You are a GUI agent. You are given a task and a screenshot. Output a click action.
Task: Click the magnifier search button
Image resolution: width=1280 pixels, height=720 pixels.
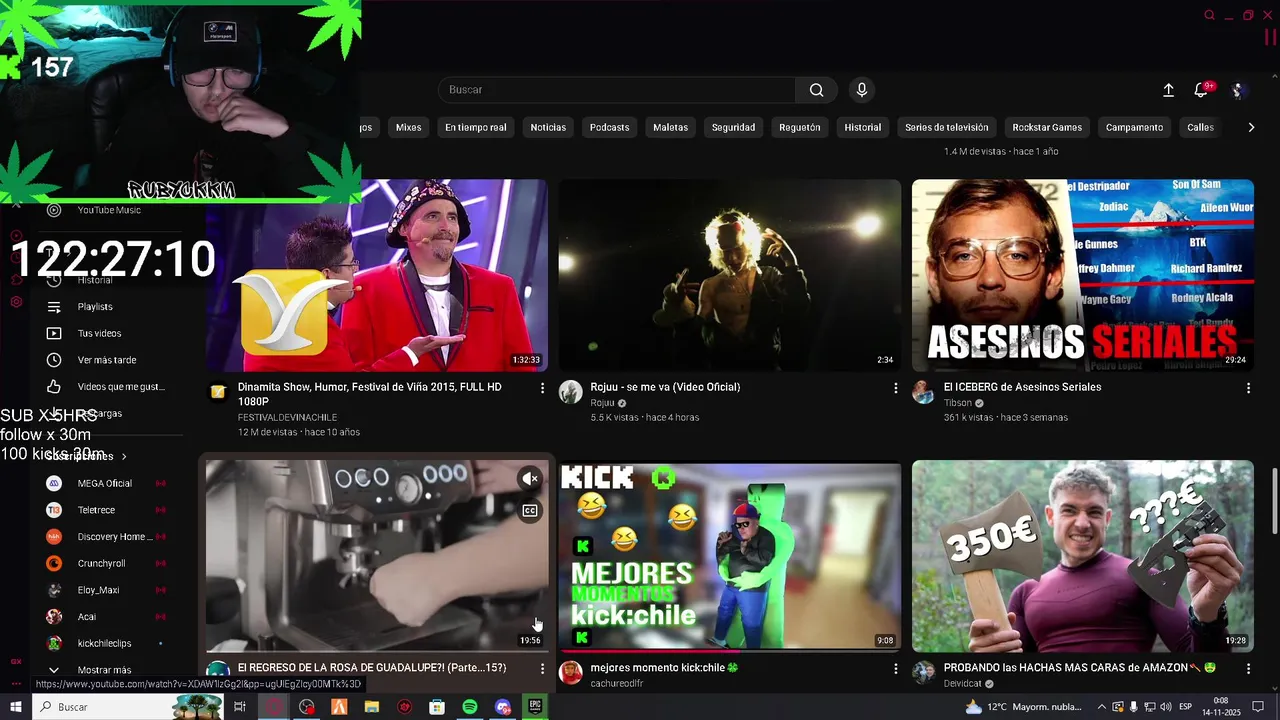(816, 90)
